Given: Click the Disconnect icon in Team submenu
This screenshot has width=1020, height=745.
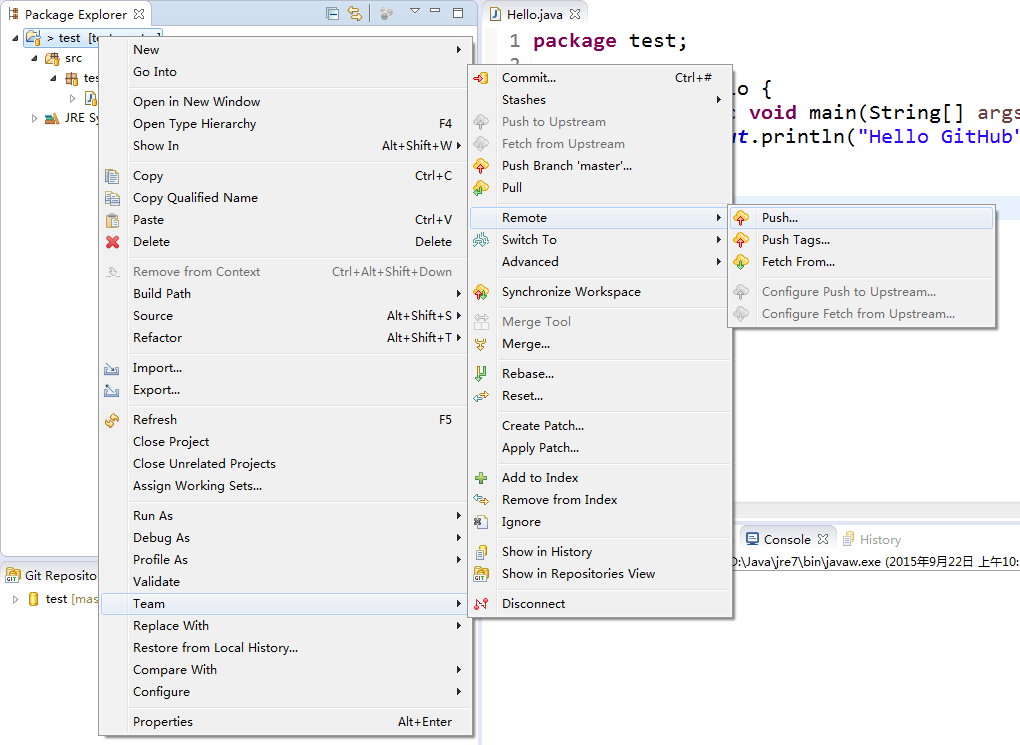Looking at the screenshot, I should (x=481, y=604).
